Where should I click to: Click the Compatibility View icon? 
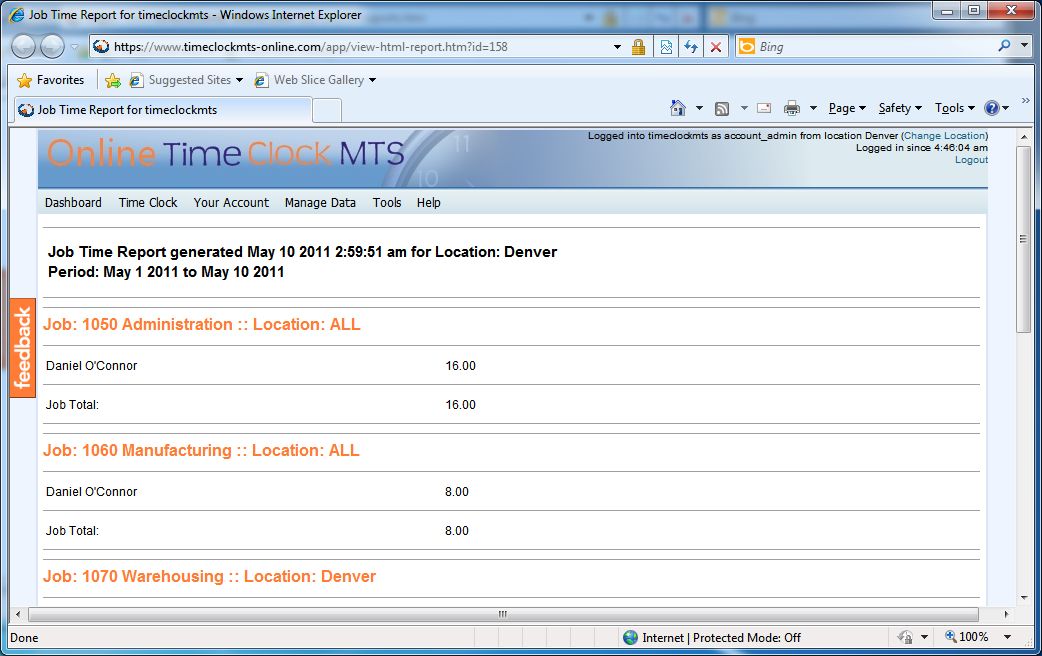pos(666,47)
